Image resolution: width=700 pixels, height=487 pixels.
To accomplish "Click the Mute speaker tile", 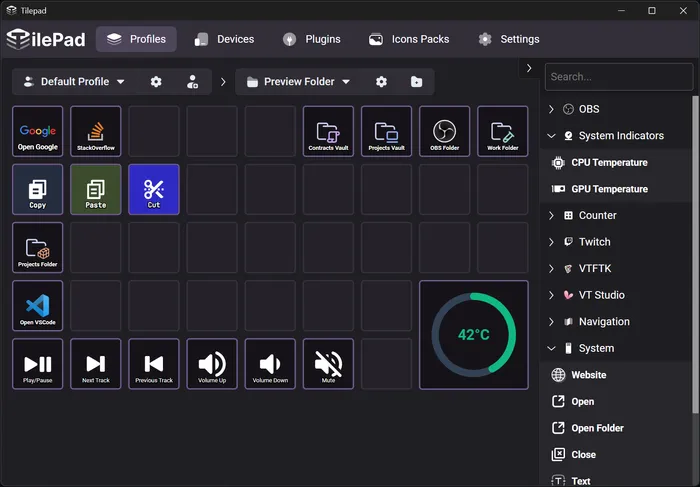I will pyautogui.click(x=328, y=364).
